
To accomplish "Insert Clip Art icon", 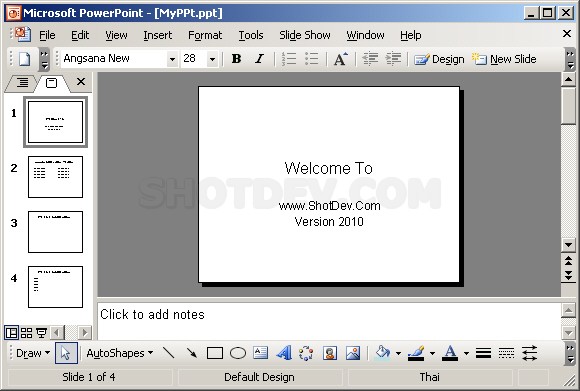I will (330, 353).
